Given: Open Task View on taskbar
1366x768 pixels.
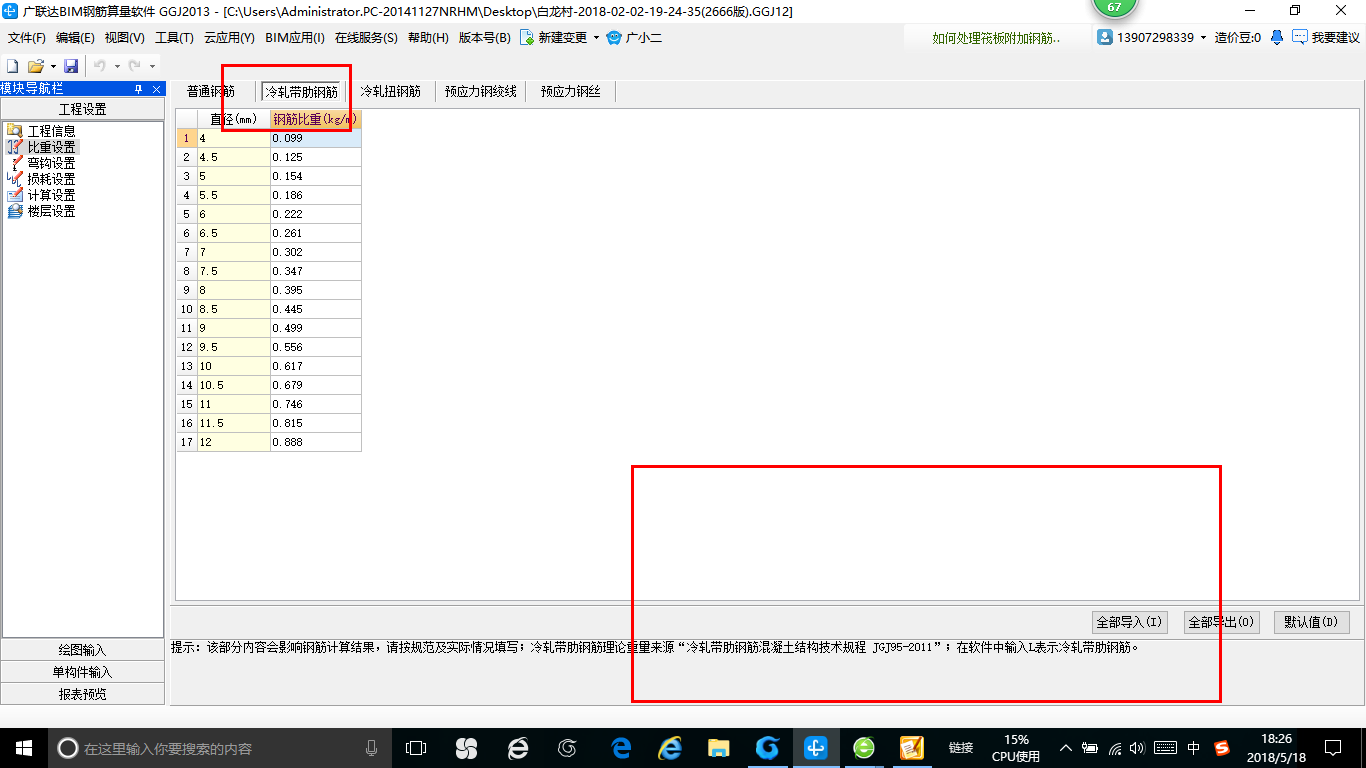Looking at the screenshot, I should (x=416, y=748).
